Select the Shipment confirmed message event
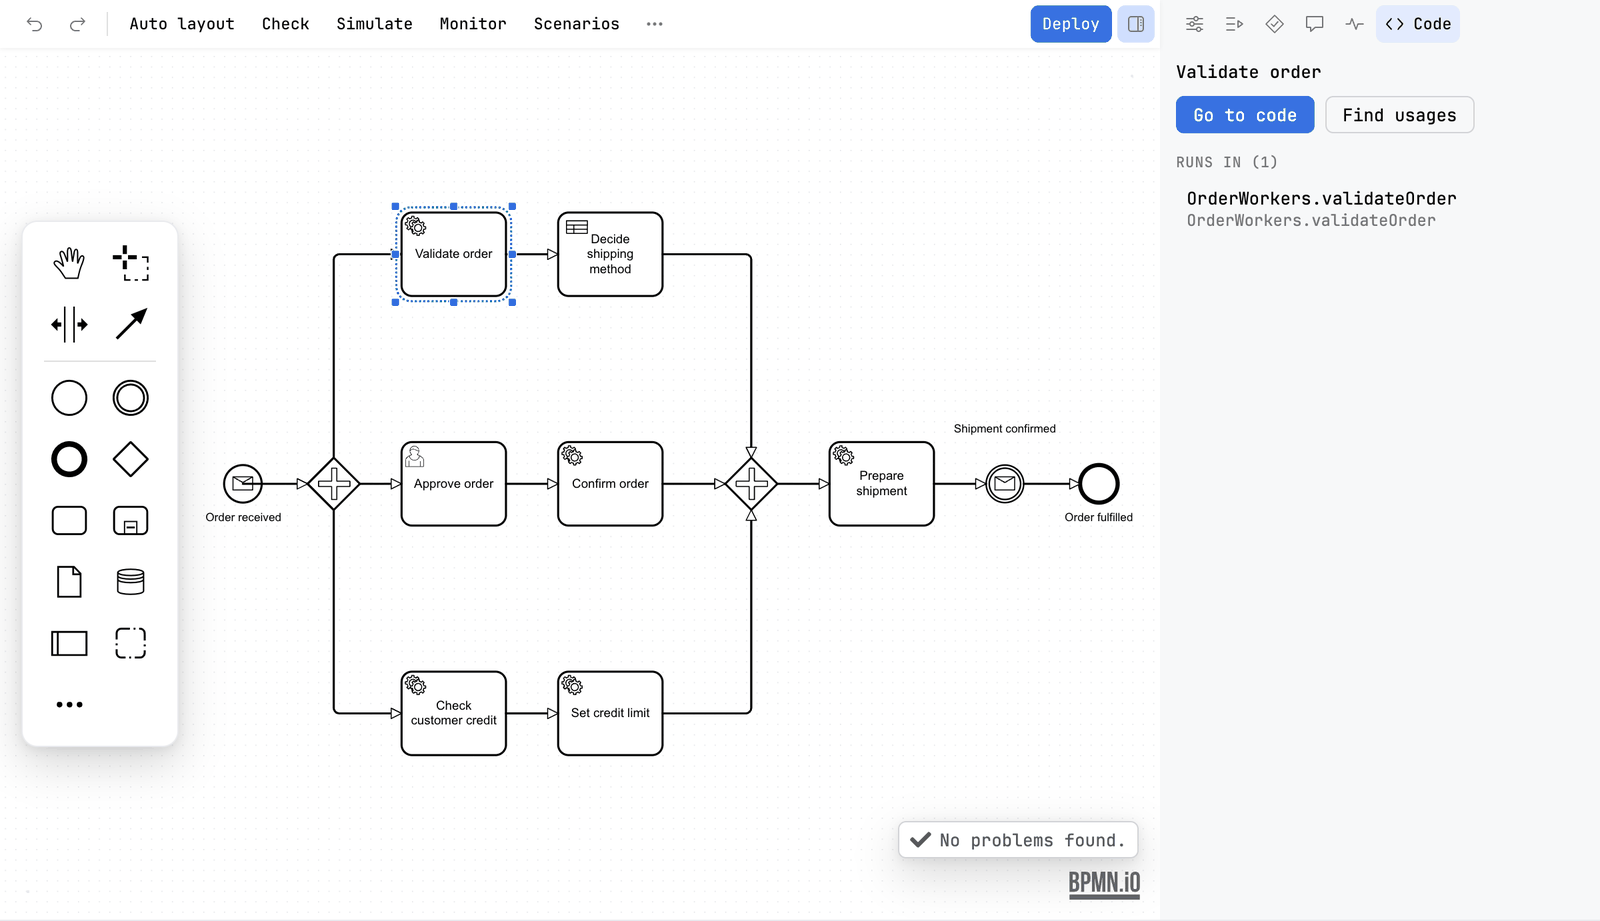This screenshot has width=1600, height=921. (1005, 484)
